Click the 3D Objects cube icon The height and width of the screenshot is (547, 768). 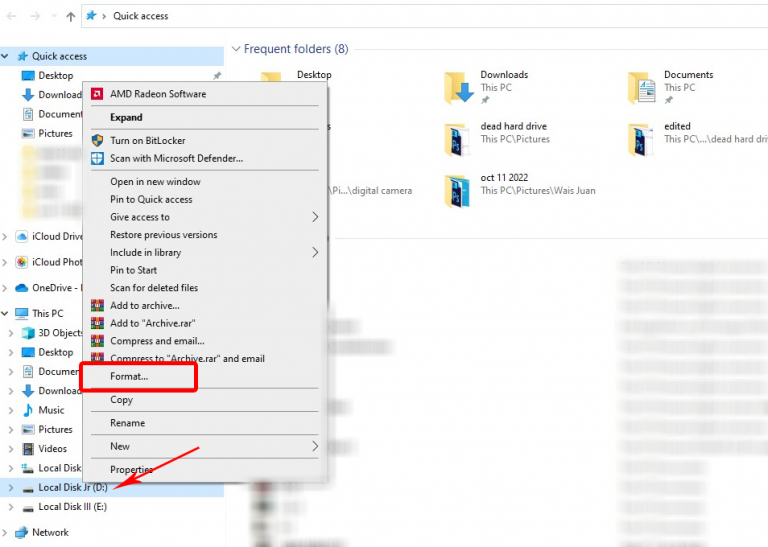coord(28,333)
